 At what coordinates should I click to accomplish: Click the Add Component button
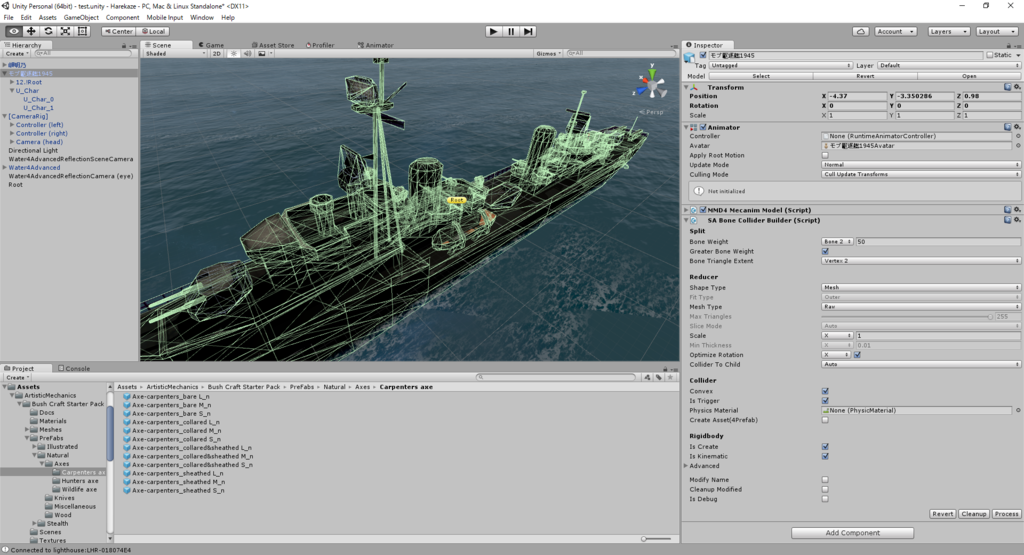pyautogui.click(x=852, y=533)
